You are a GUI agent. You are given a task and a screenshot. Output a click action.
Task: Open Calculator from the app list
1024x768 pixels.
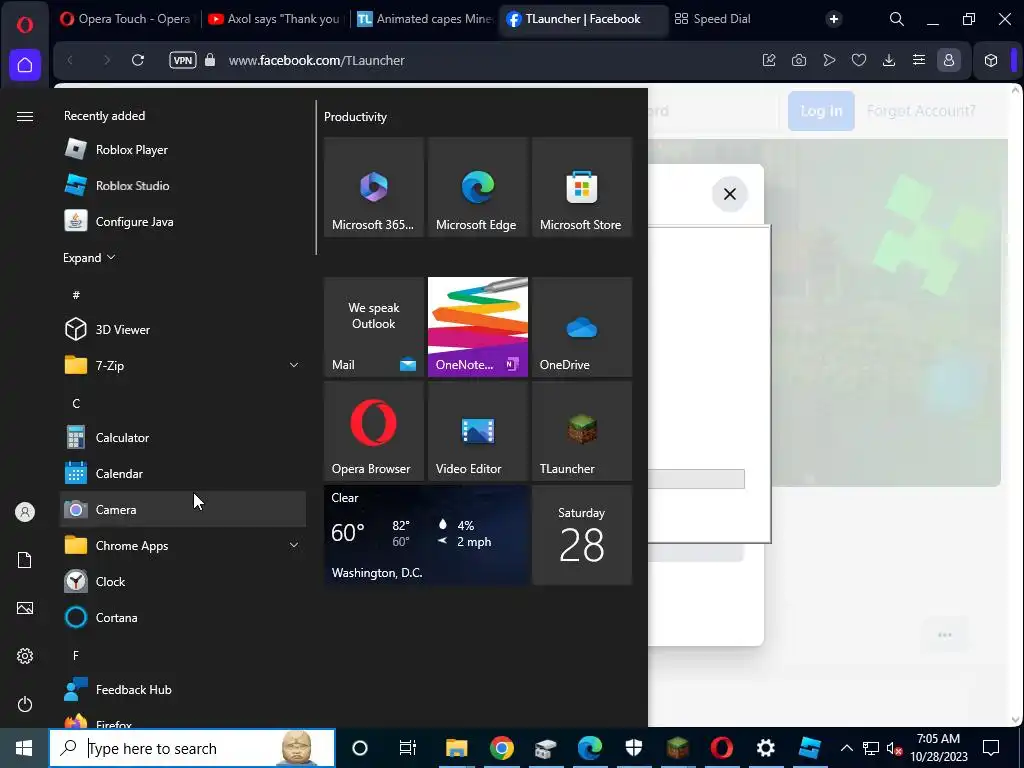point(182,438)
